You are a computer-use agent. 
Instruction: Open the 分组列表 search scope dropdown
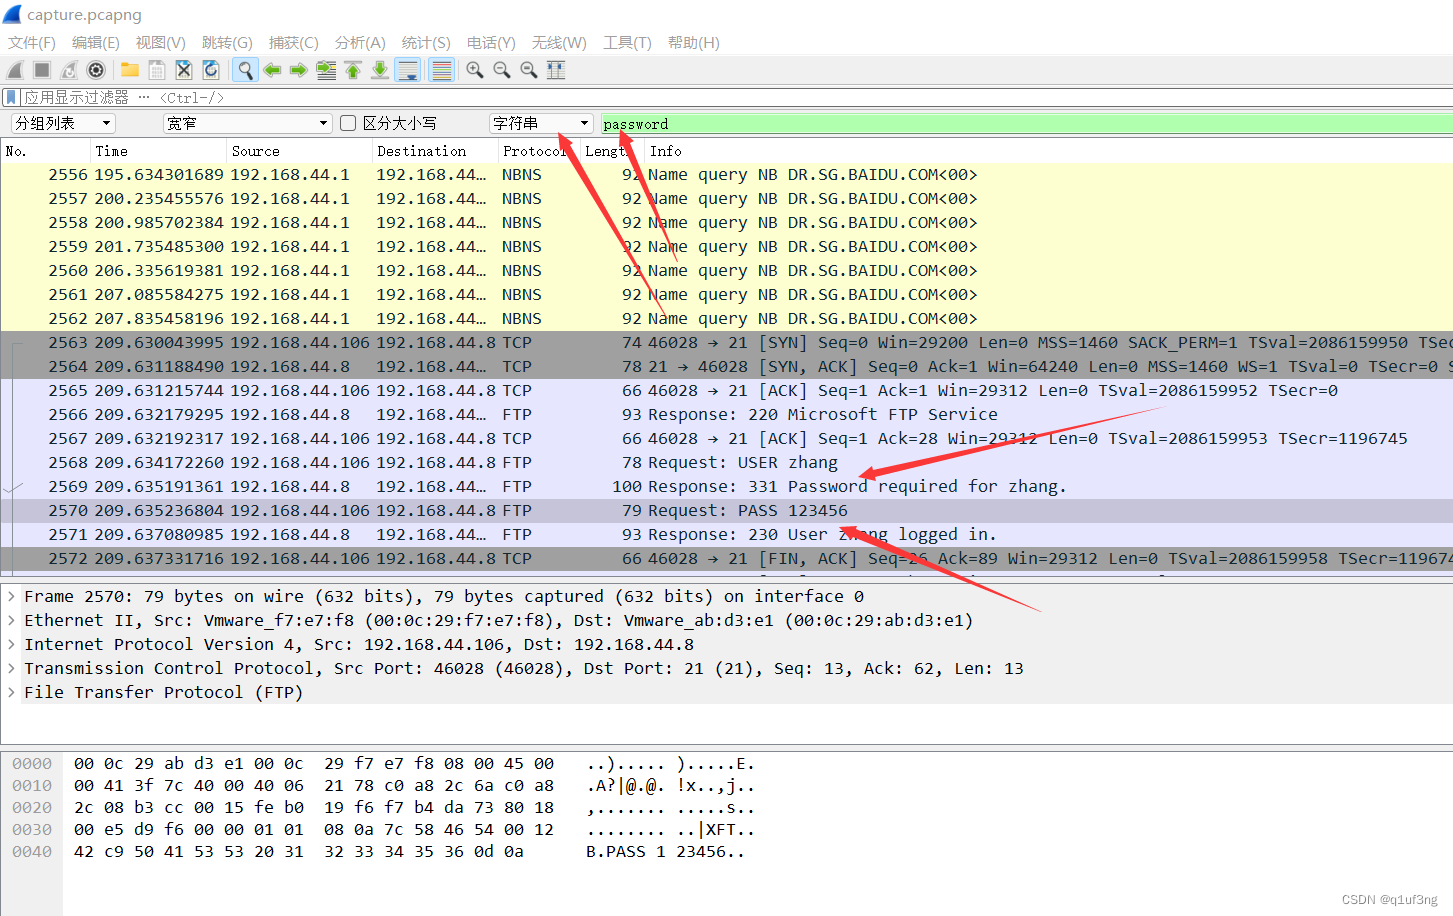pos(63,123)
